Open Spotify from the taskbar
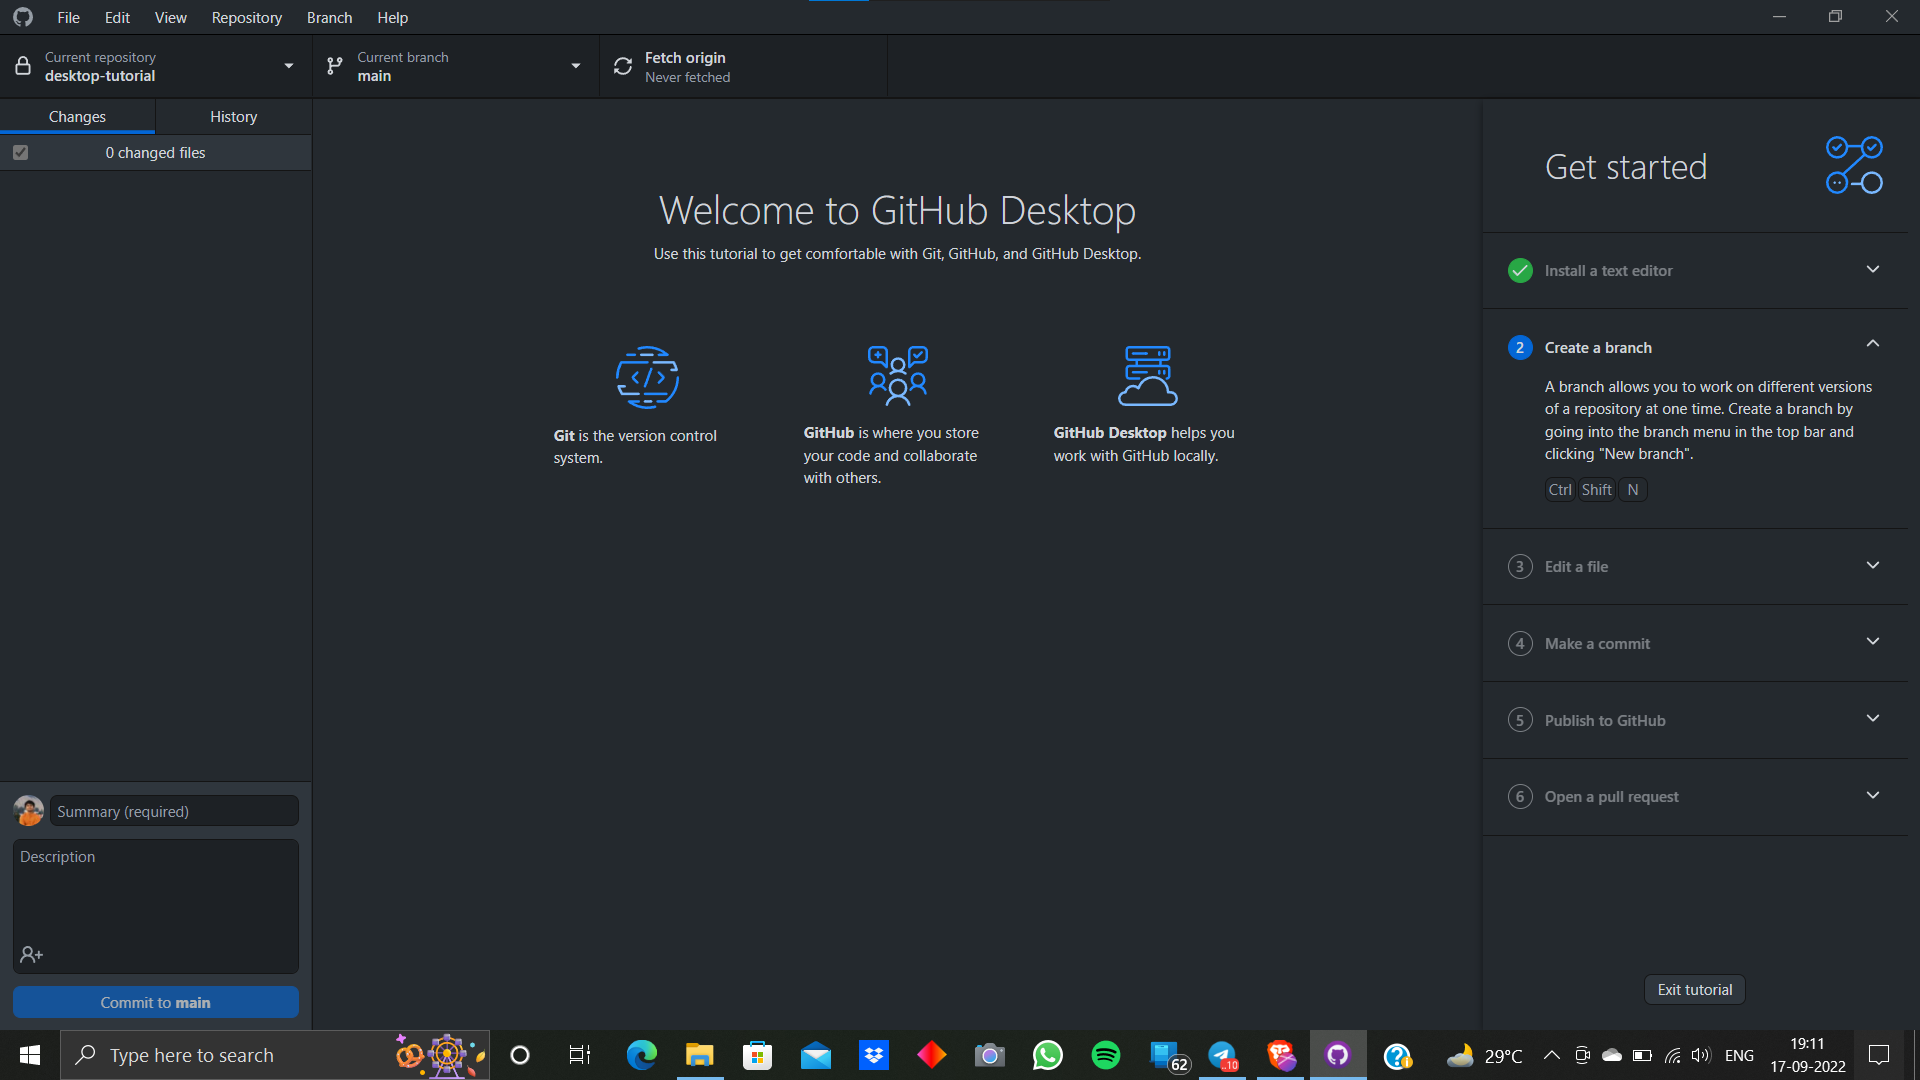The image size is (1920, 1080). tap(1105, 1054)
